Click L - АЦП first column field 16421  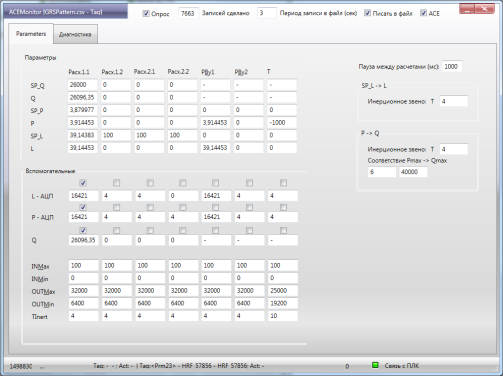click(84, 196)
